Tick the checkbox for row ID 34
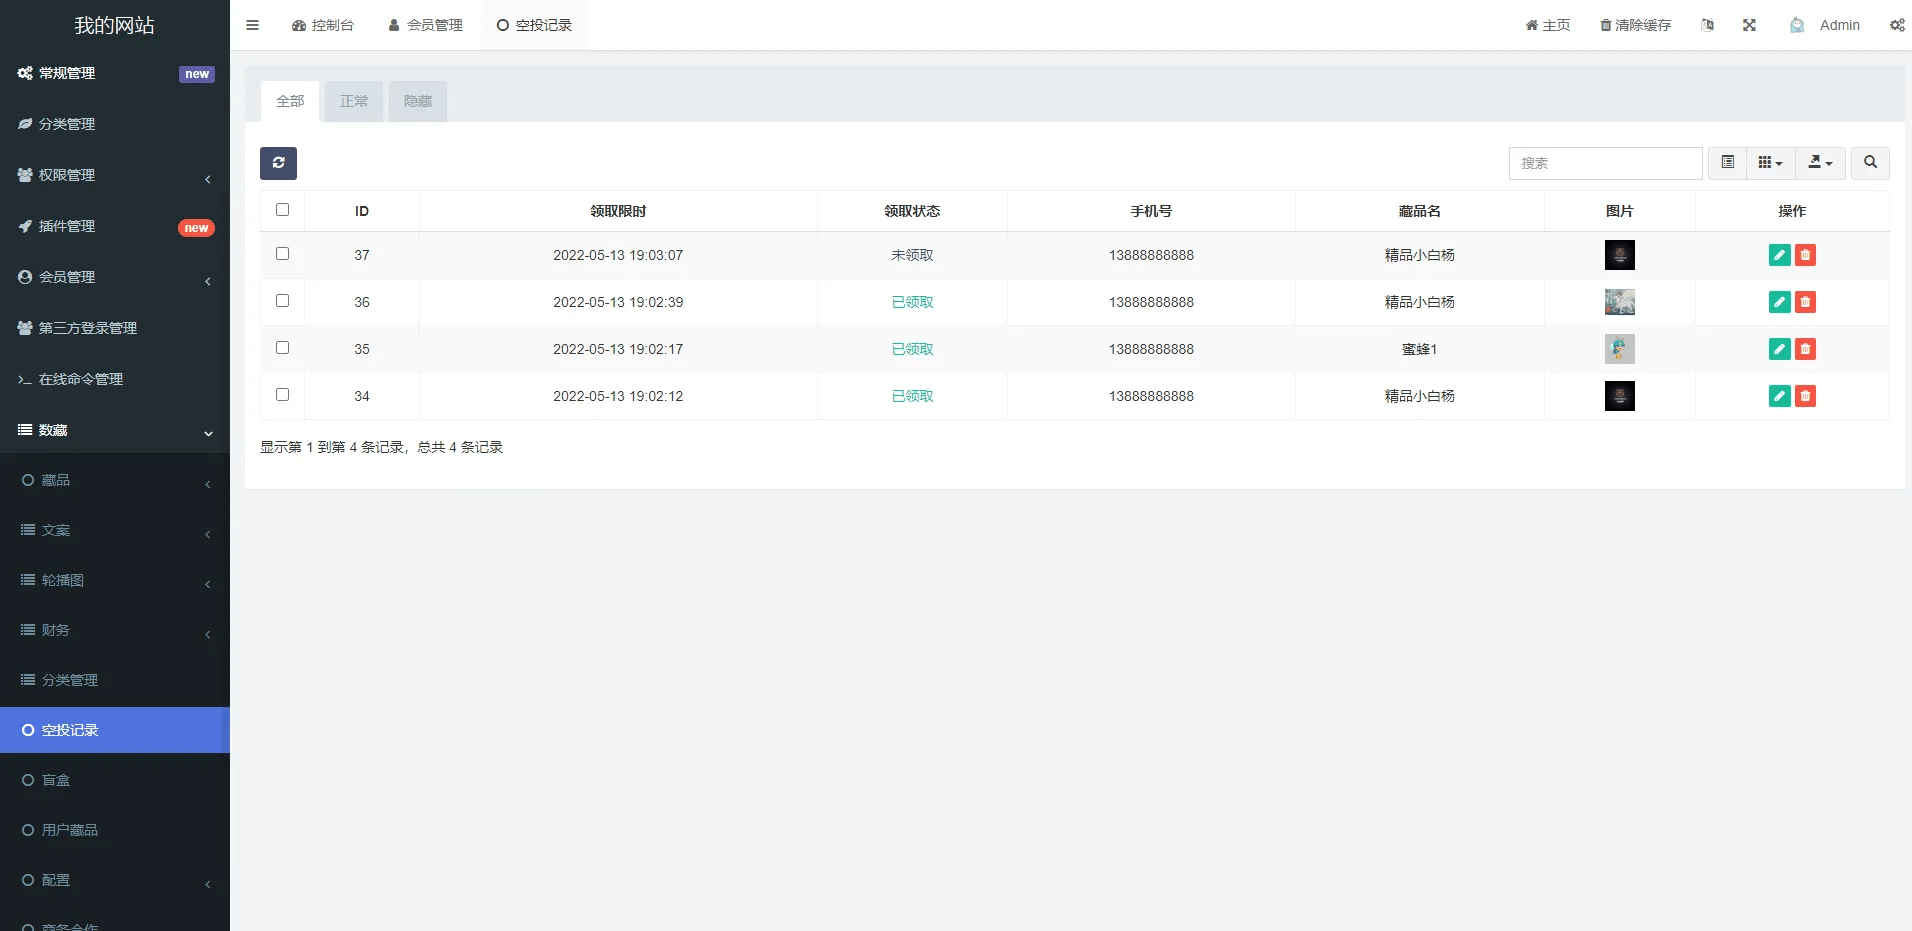The image size is (1912, 931). tap(282, 395)
